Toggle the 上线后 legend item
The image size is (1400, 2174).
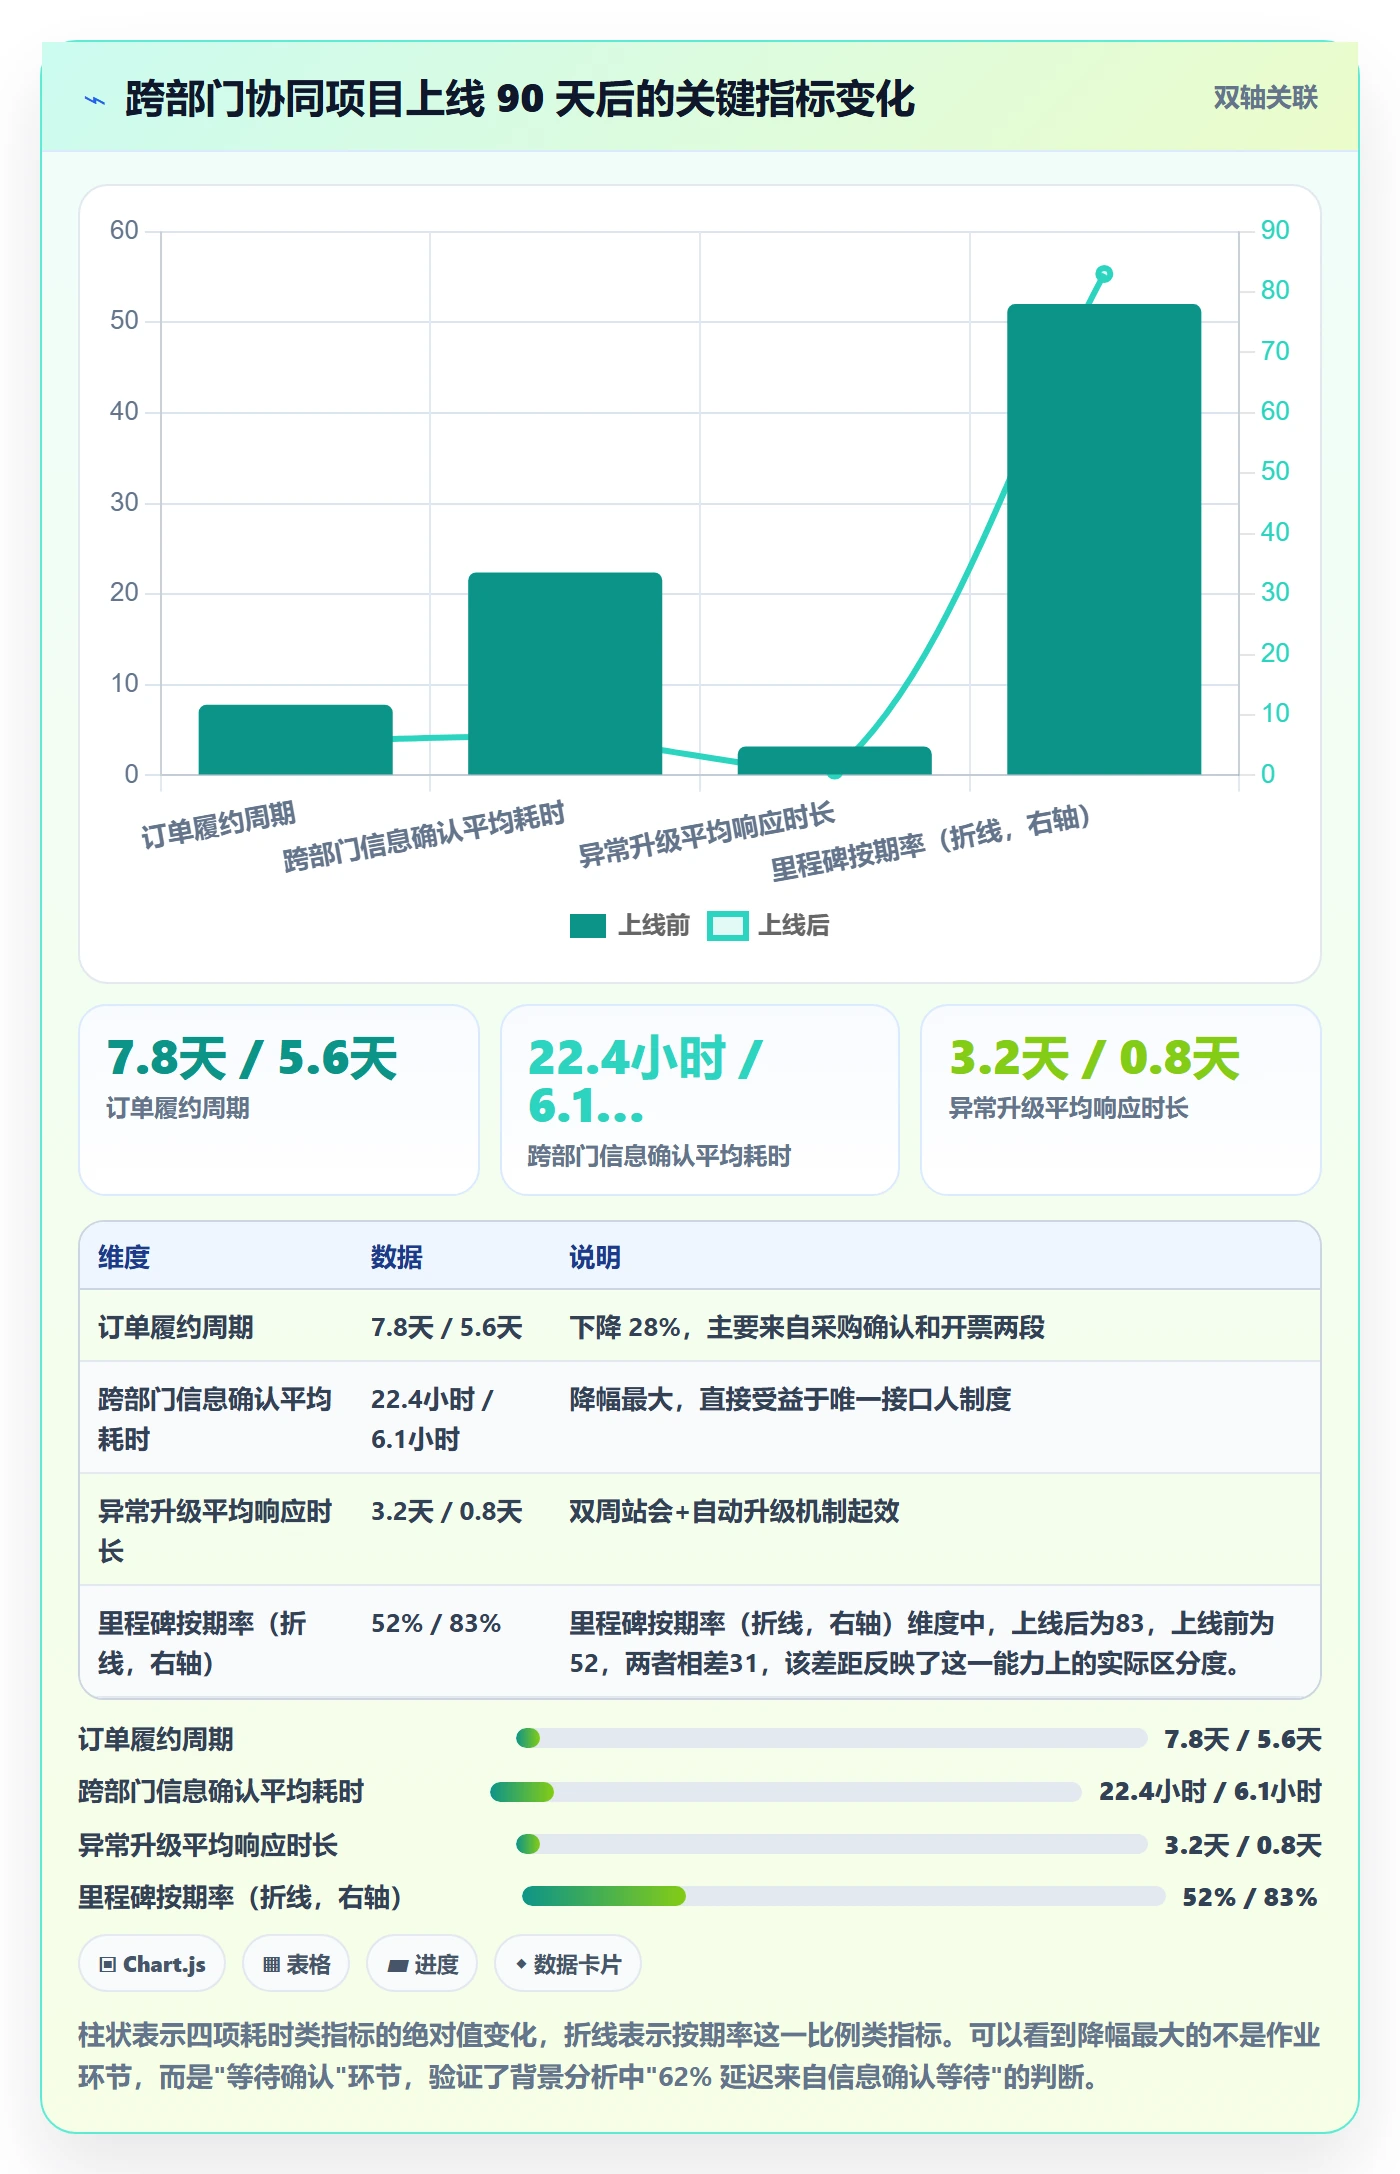point(768,926)
